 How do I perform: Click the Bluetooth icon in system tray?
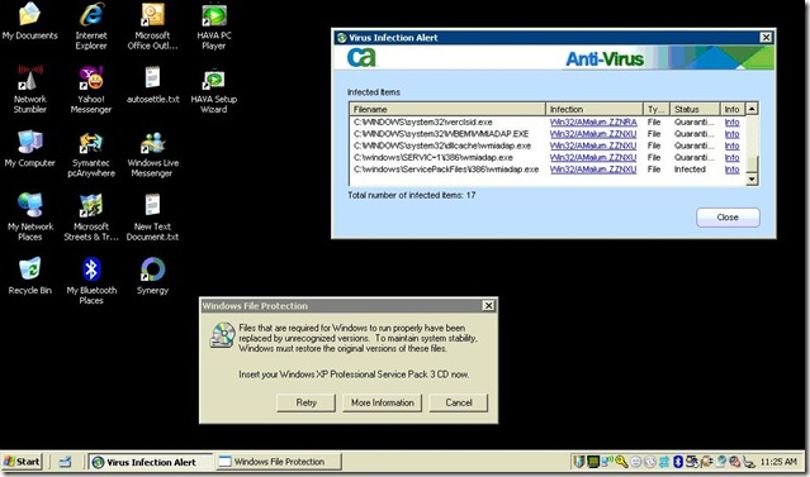[x=678, y=461]
